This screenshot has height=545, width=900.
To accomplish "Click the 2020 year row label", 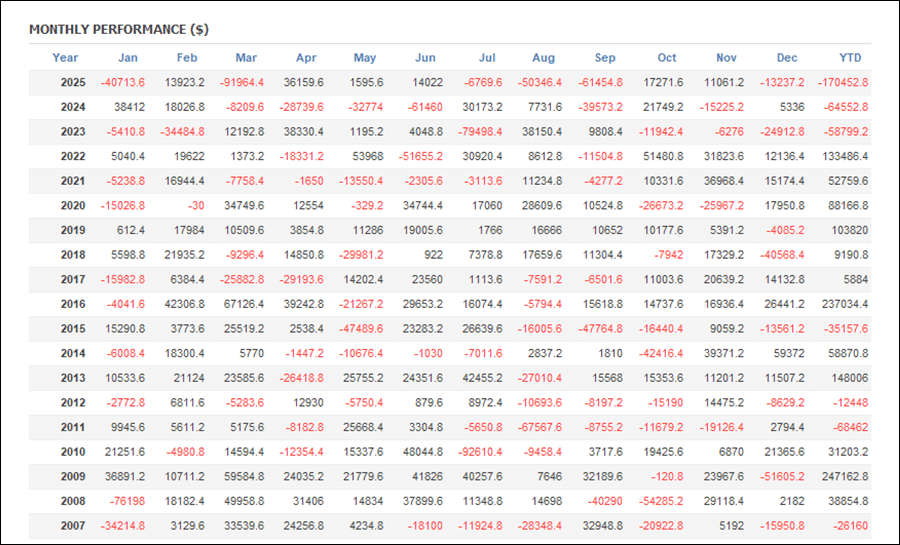I will point(72,206).
